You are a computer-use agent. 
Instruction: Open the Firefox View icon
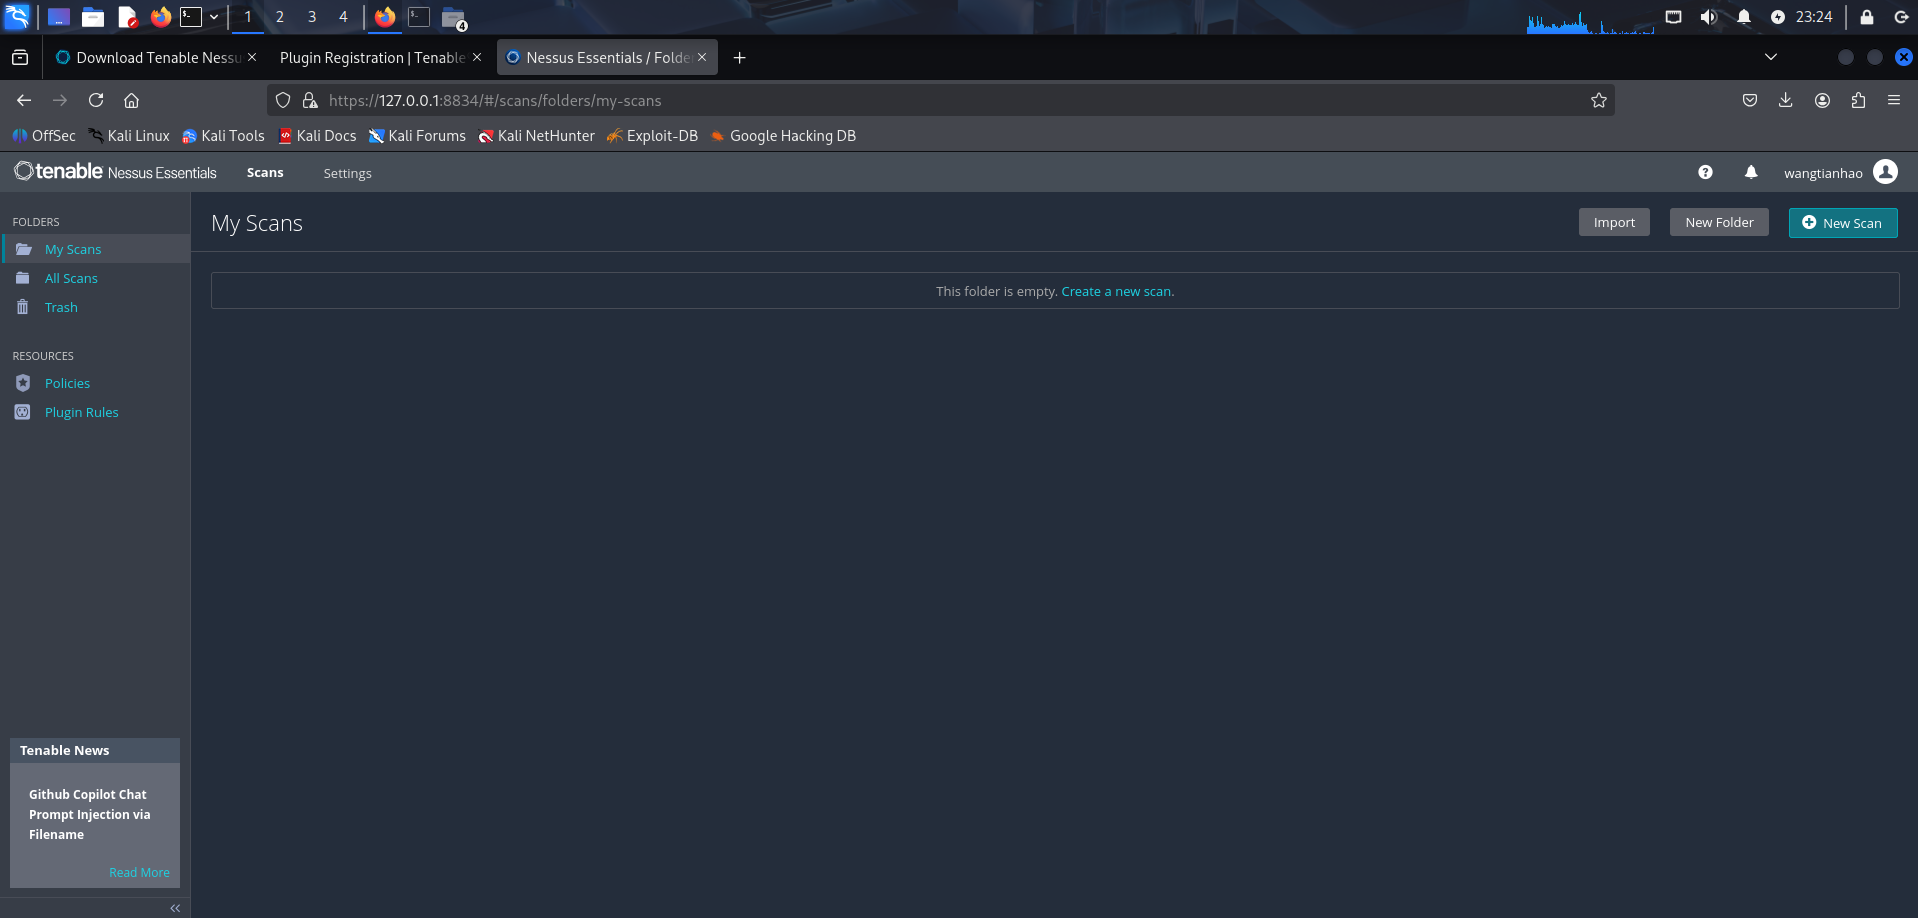tap(20, 58)
